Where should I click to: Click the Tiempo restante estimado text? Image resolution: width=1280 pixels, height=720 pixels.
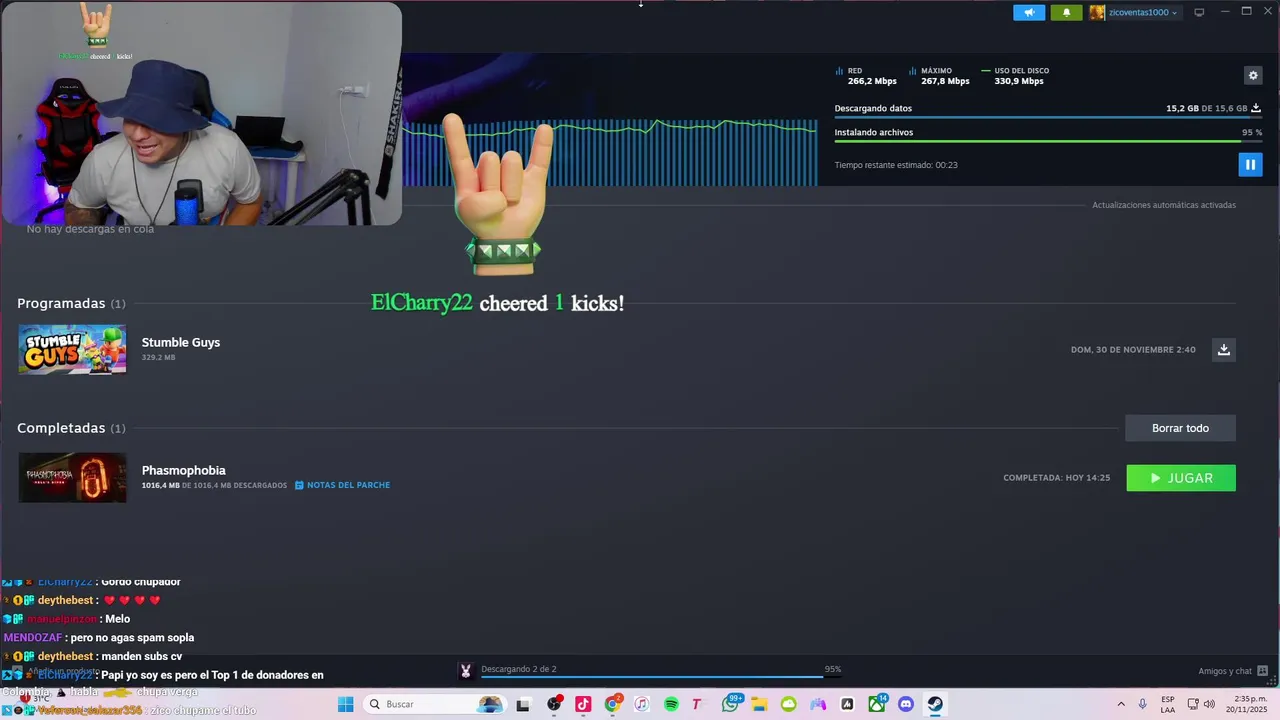[x=896, y=165]
